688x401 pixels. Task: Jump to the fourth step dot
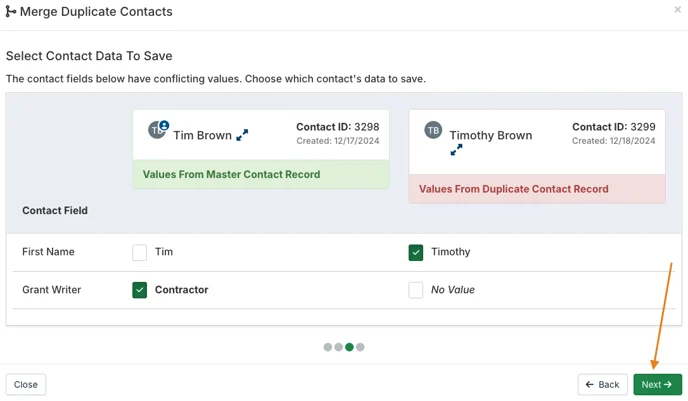click(x=360, y=347)
